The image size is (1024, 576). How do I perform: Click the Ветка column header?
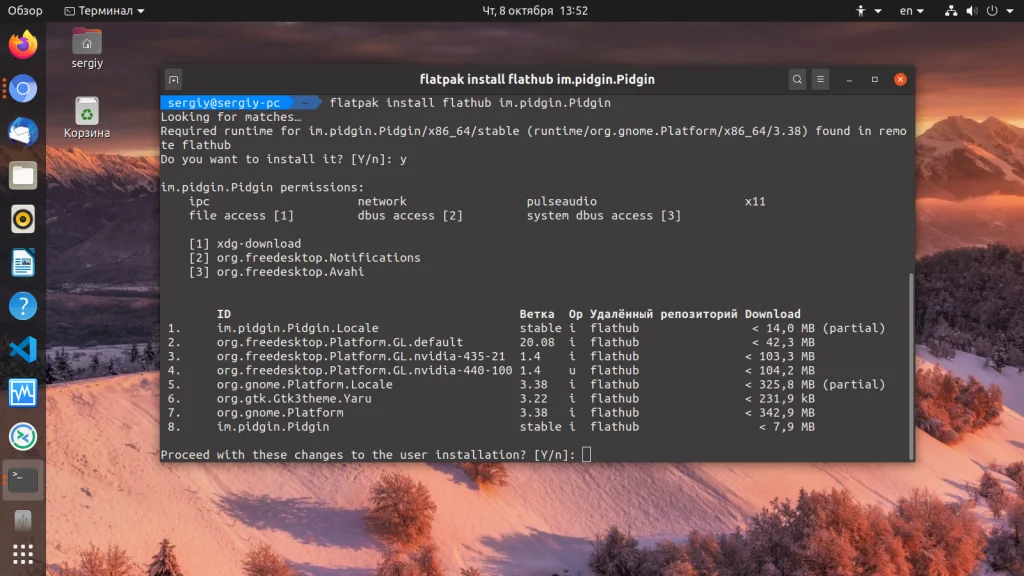[x=537, y=314]
